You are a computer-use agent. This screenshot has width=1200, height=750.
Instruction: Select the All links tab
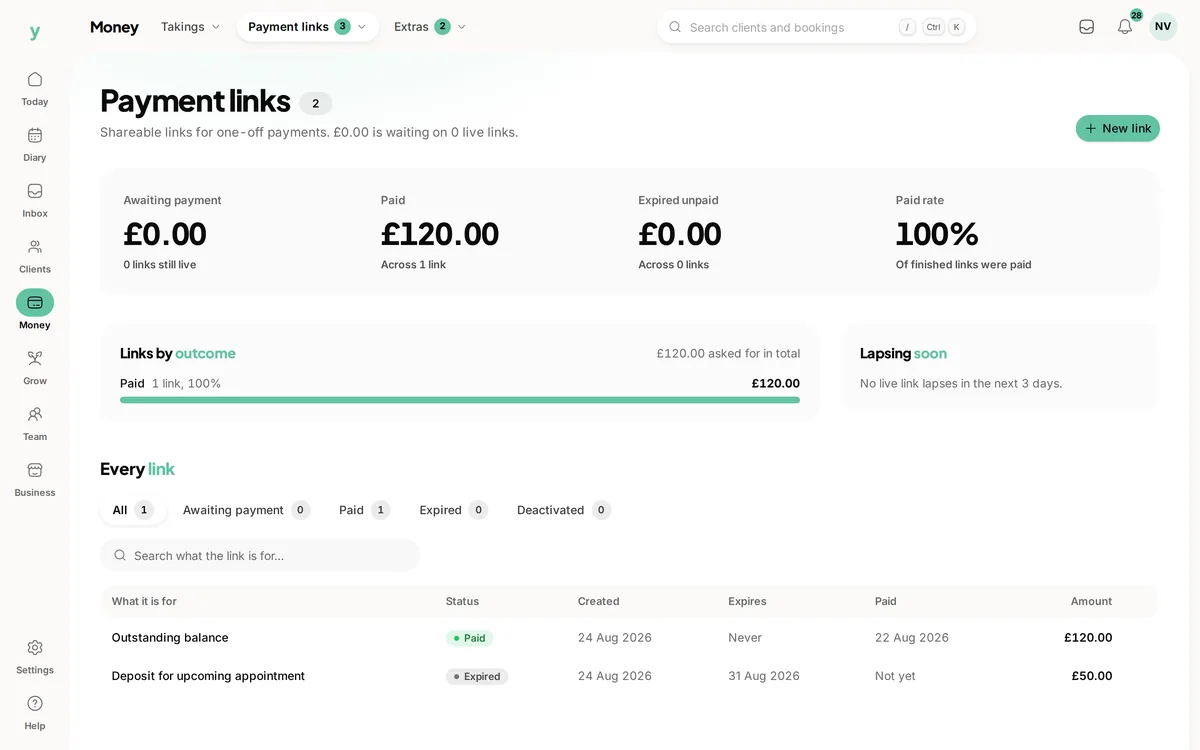[x=133, y=510]
